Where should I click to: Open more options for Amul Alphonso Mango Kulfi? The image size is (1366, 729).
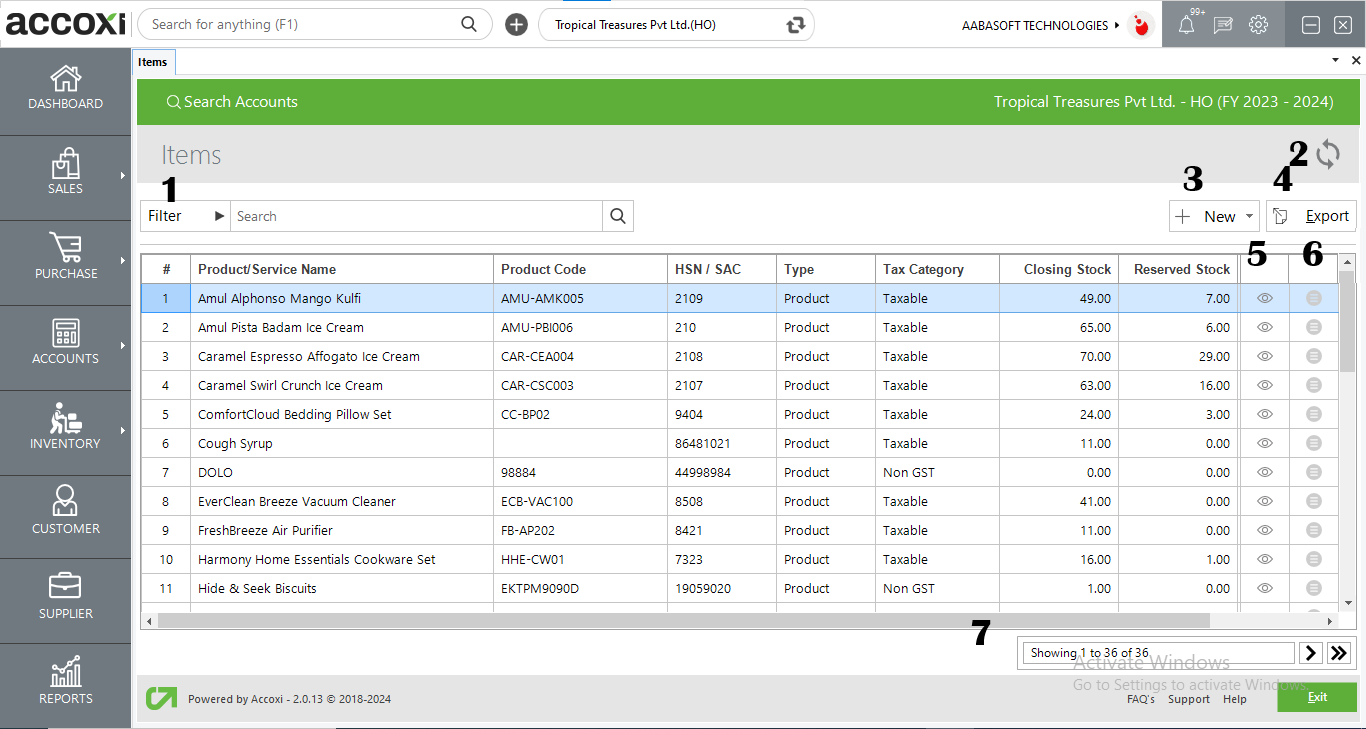1314,298
